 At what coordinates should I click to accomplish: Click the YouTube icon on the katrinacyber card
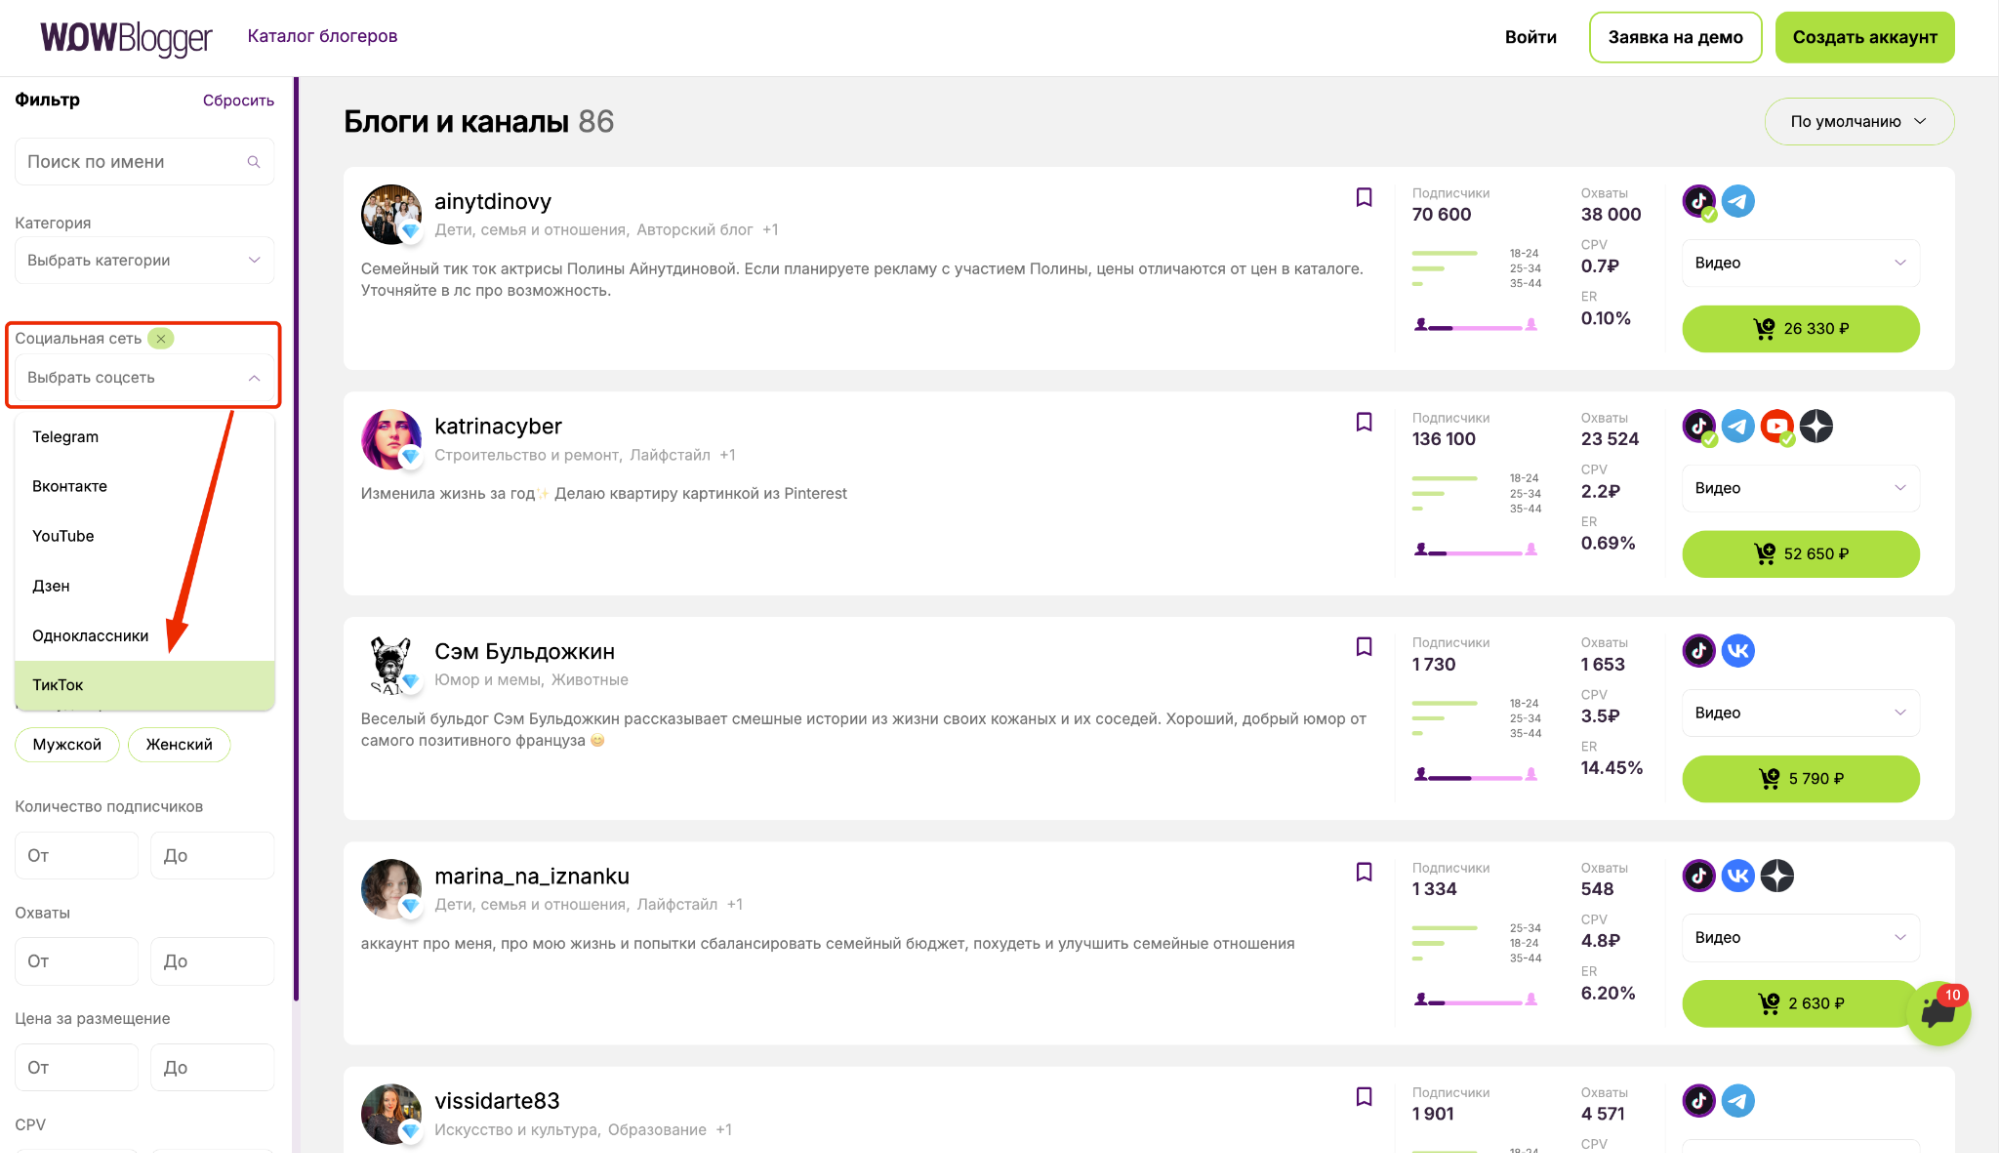tap(1776, 426)
